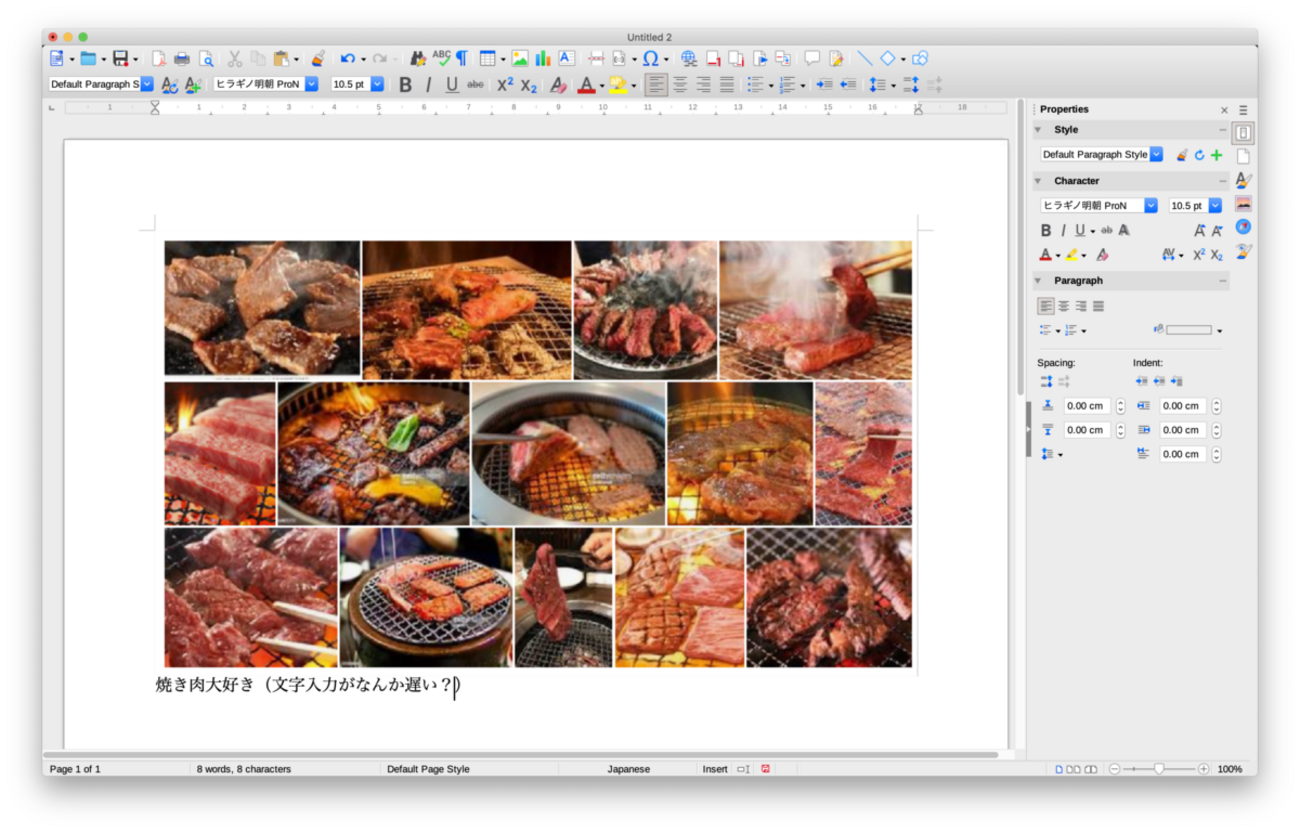Export document as PDF from toolbar
This screenshot has height=832, width=1300.
click(158, 59)
